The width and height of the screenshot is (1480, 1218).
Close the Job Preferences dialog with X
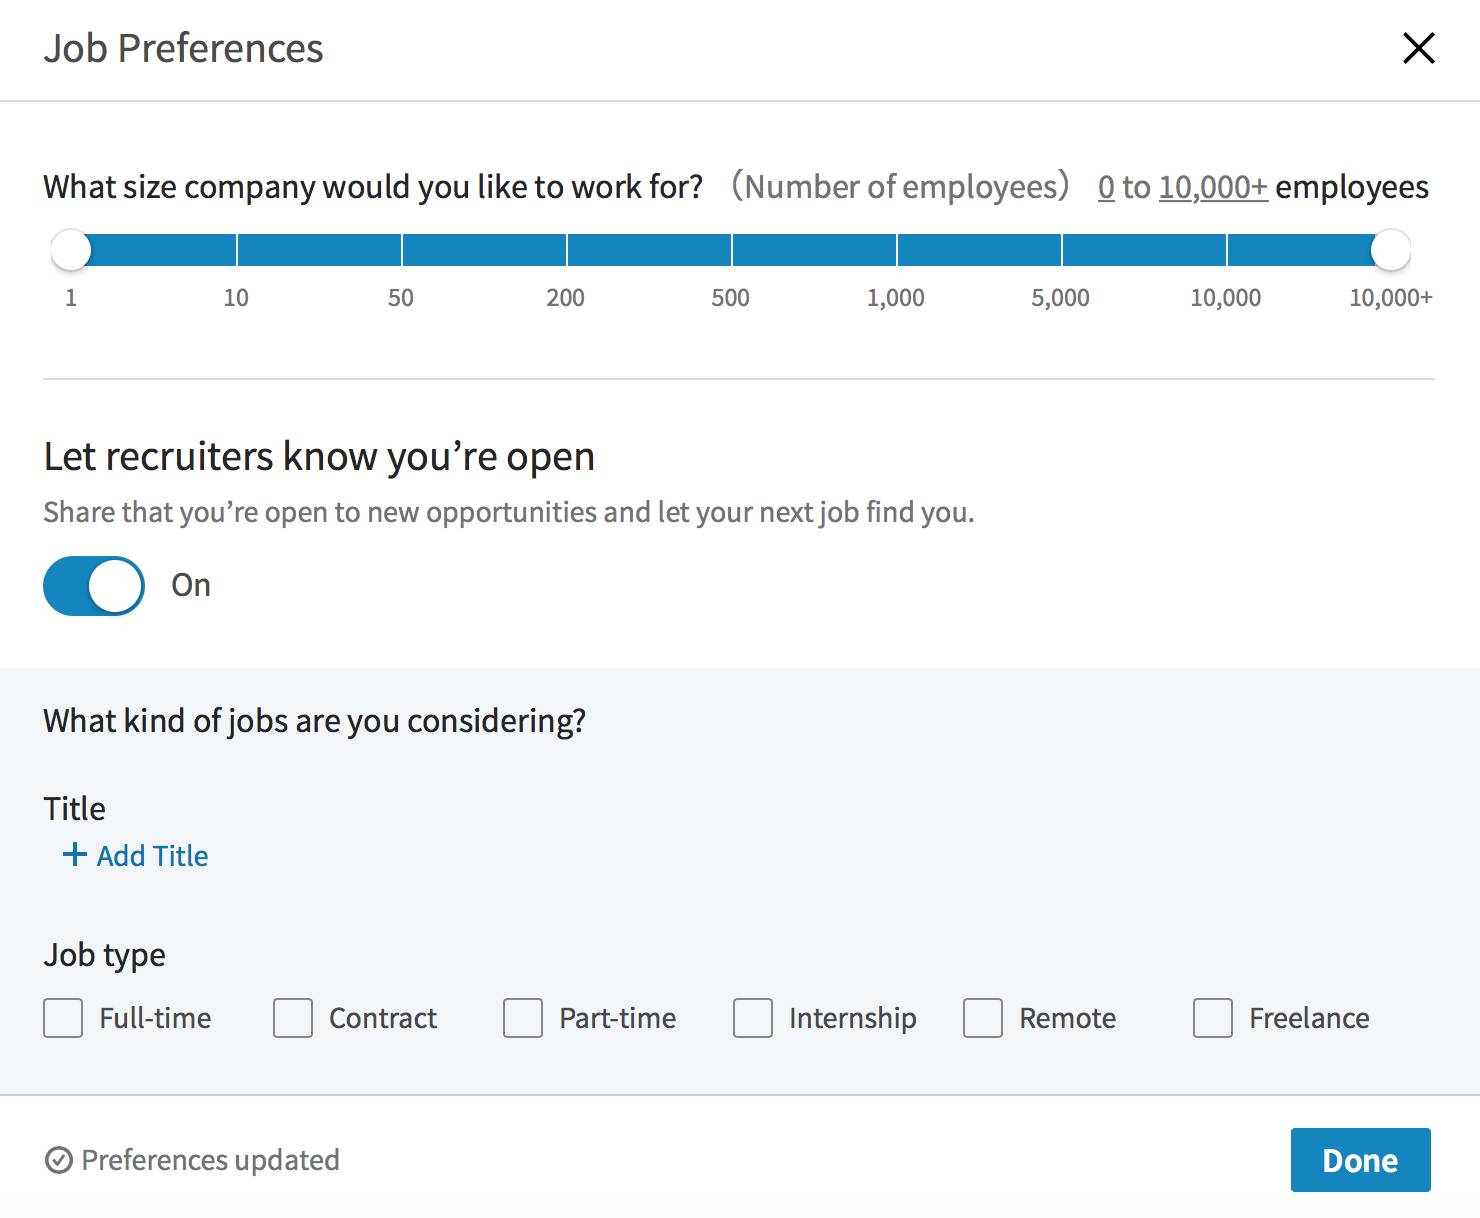(1418, 48)
